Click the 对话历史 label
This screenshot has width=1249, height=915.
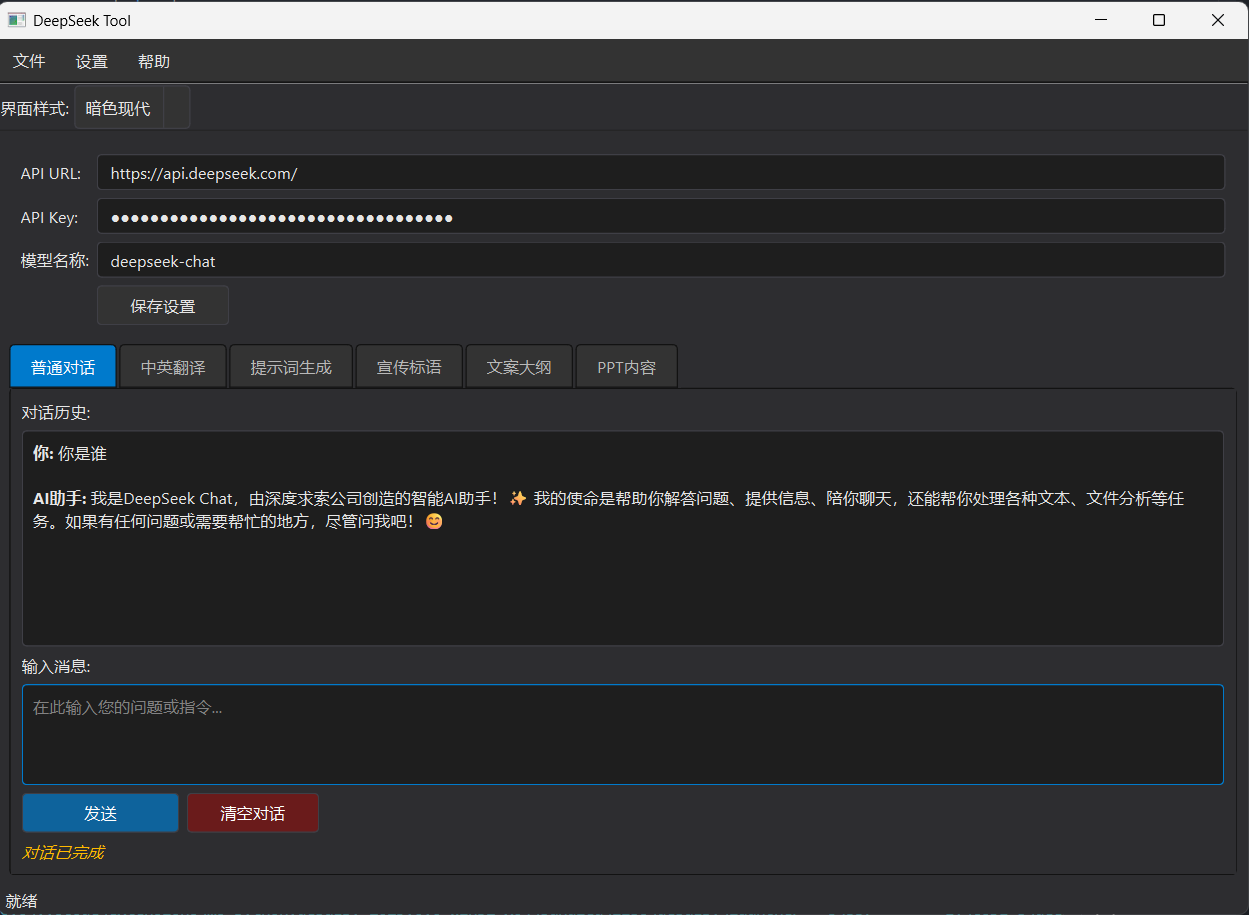click(x=56, y=412)
